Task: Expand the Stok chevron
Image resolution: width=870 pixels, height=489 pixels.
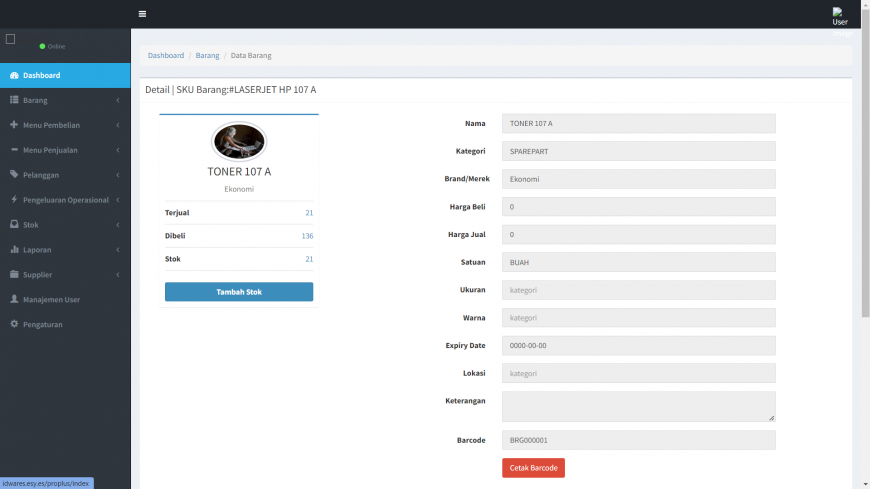Action: [118, 225]
